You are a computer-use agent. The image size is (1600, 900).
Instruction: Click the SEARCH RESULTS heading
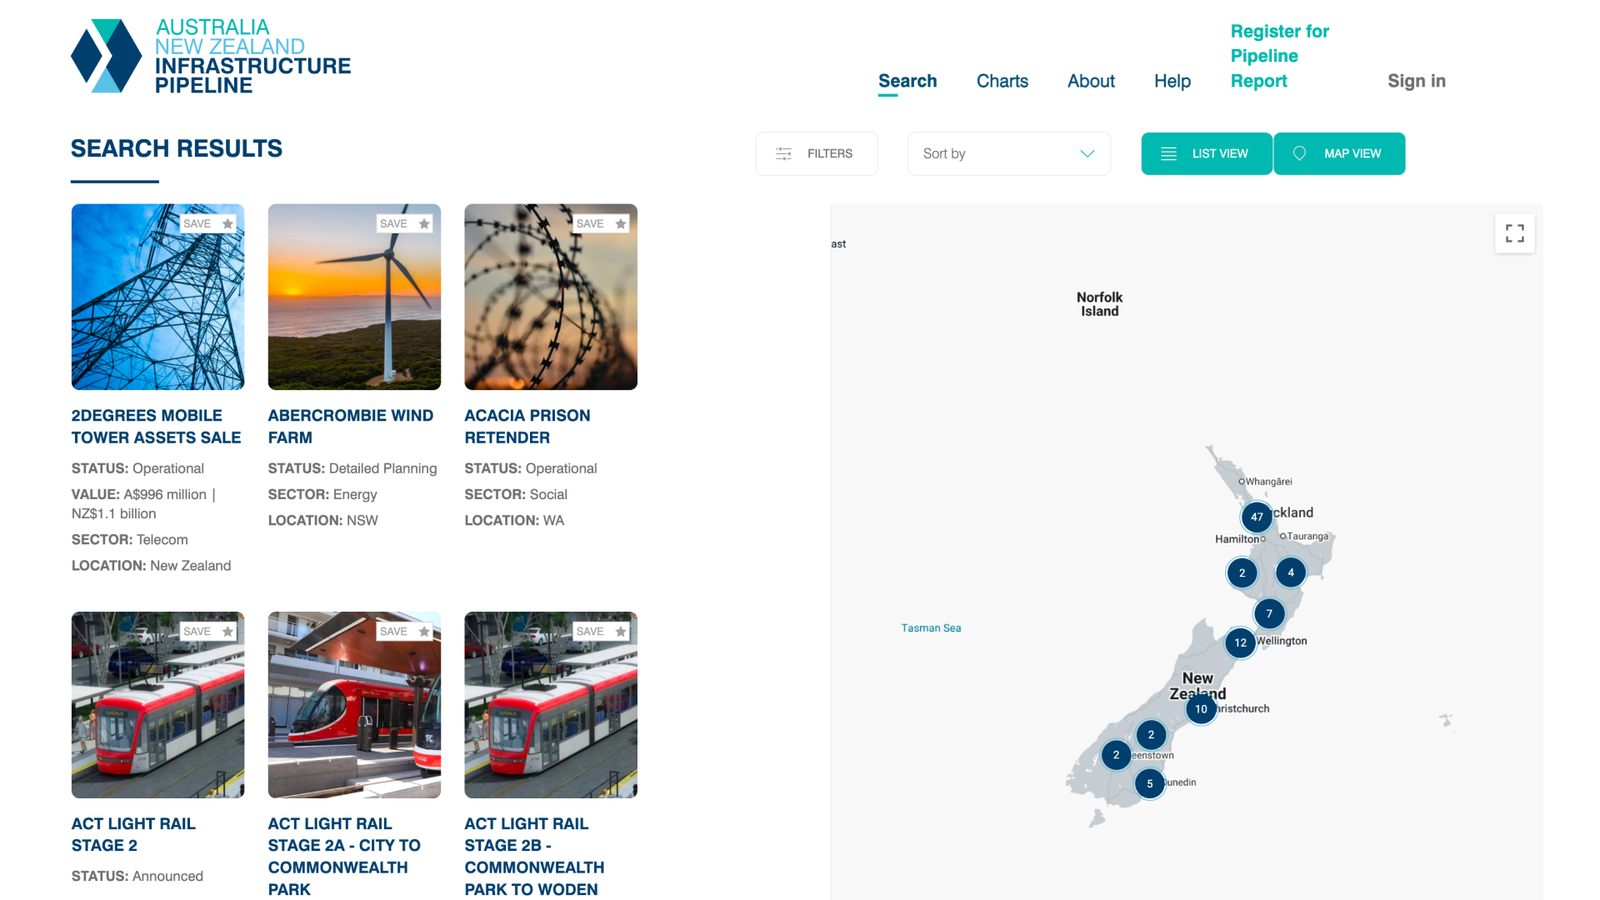point(176,149)
